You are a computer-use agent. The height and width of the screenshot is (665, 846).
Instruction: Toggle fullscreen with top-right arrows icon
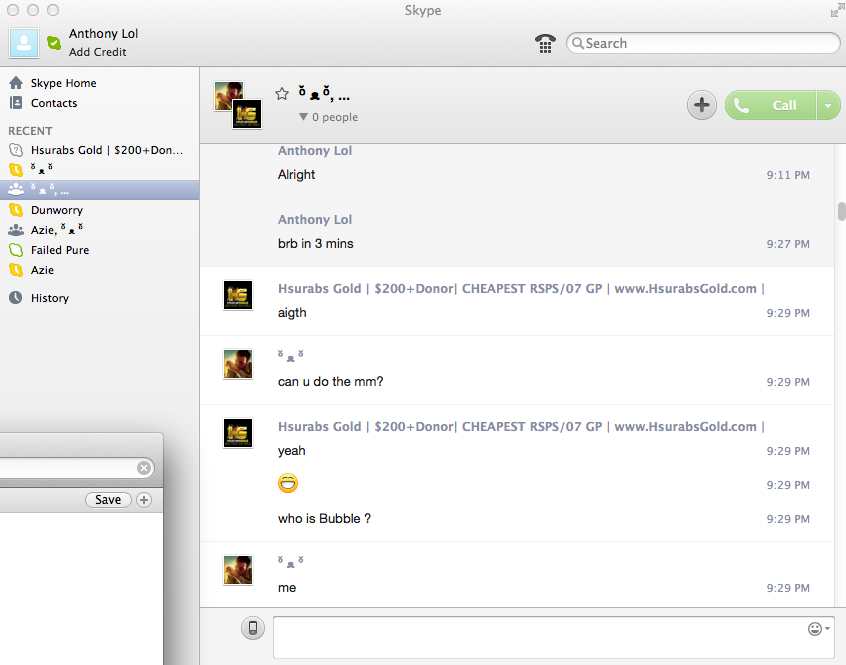[x=837, y=10]
